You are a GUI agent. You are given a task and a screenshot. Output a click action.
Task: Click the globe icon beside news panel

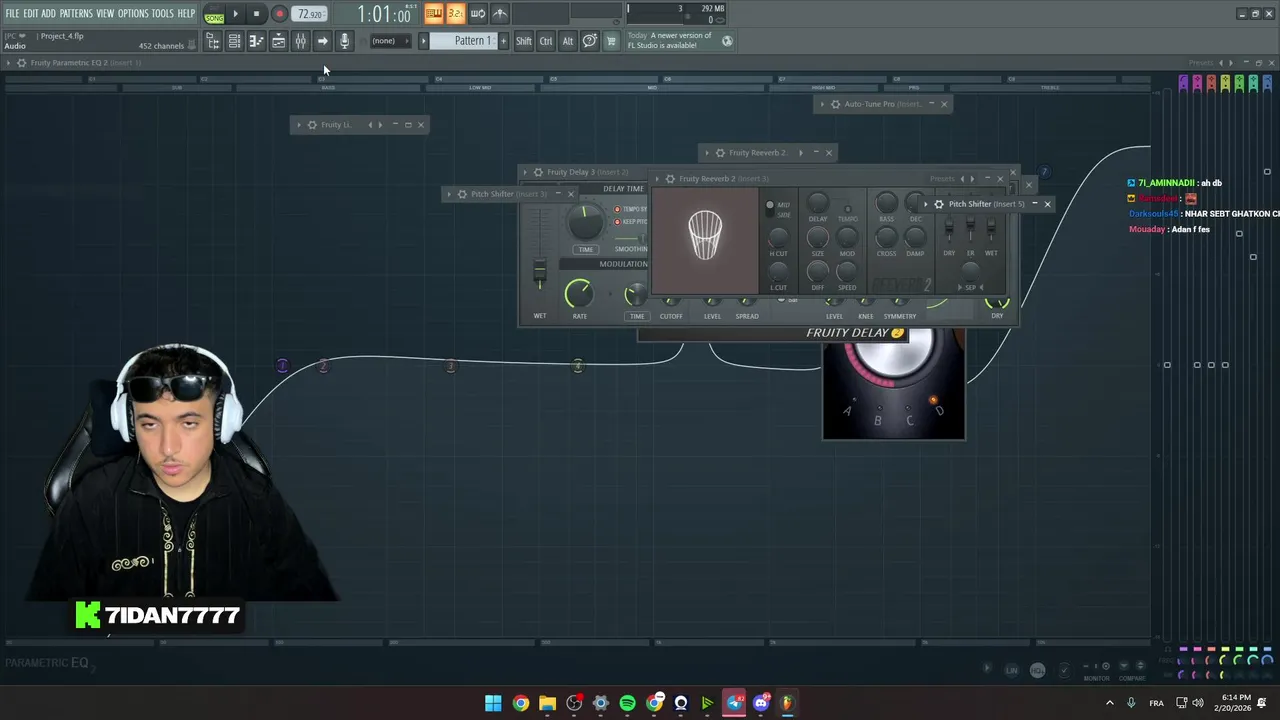[727, 41]
